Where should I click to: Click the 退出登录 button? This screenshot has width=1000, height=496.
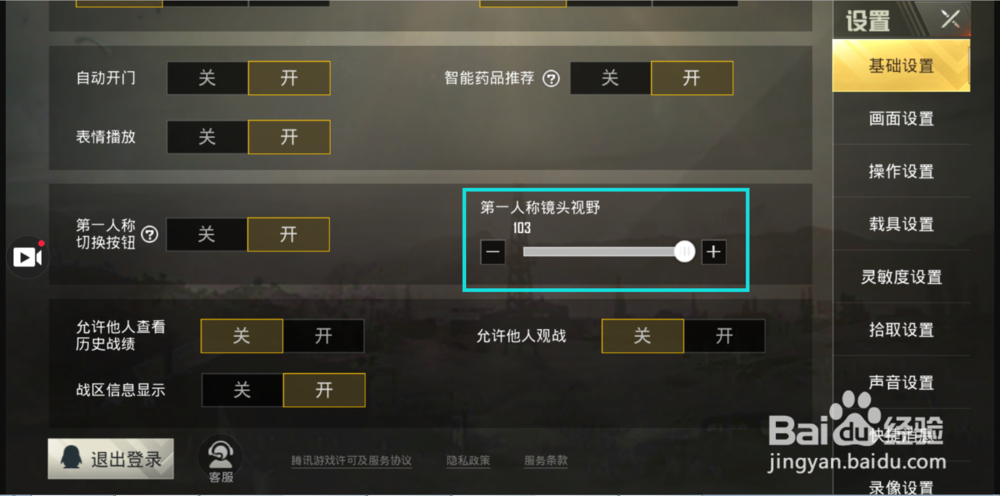[x=111, y=459]
